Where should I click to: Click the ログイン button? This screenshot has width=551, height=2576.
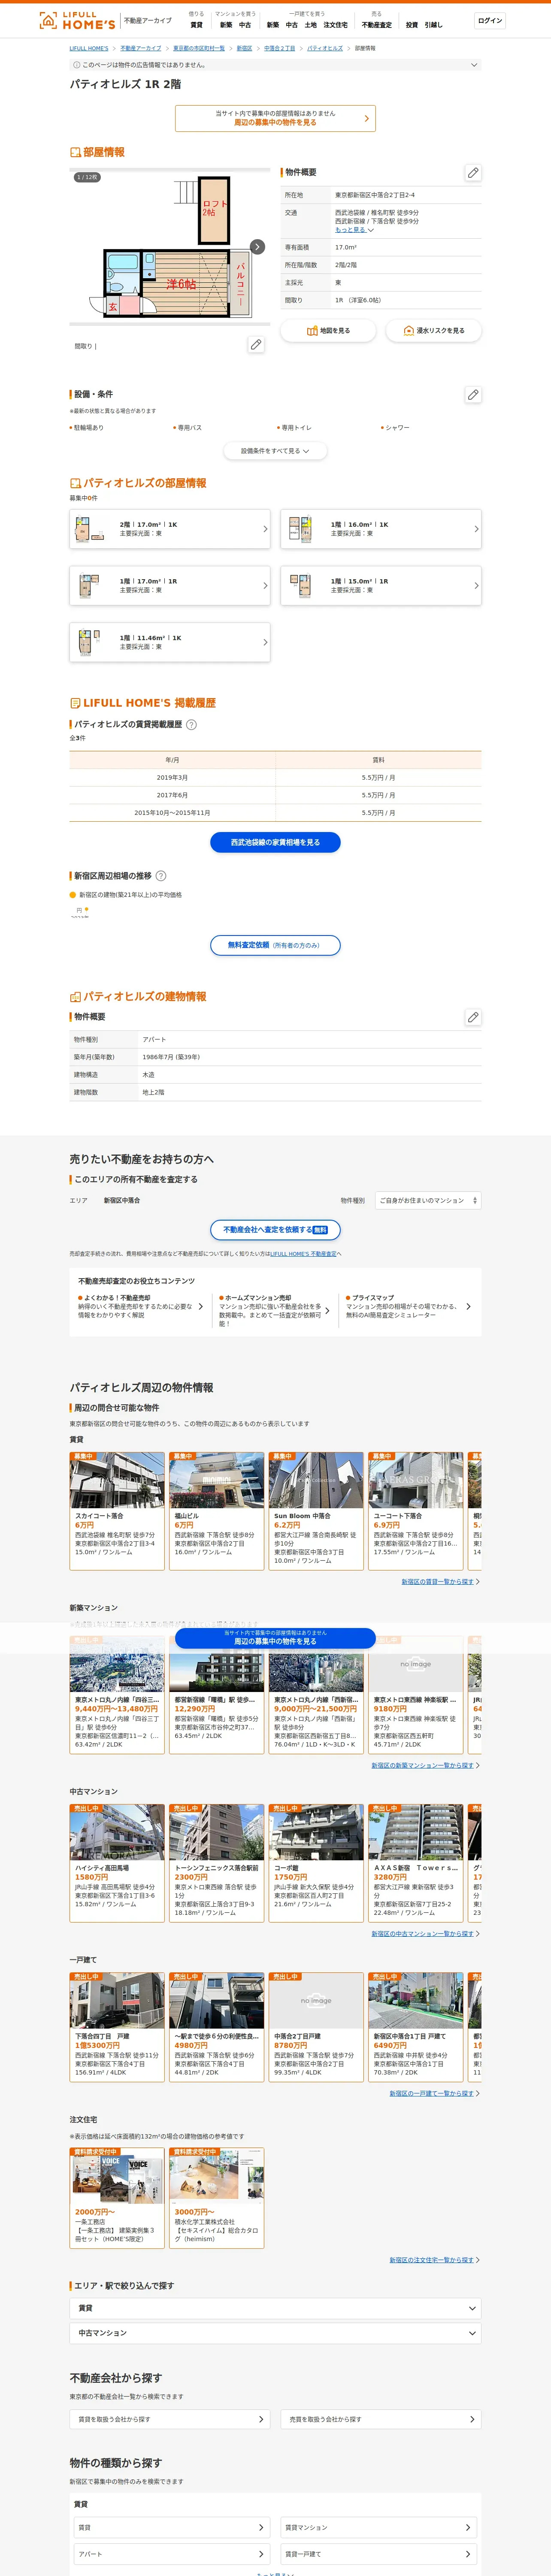(490, 21)
